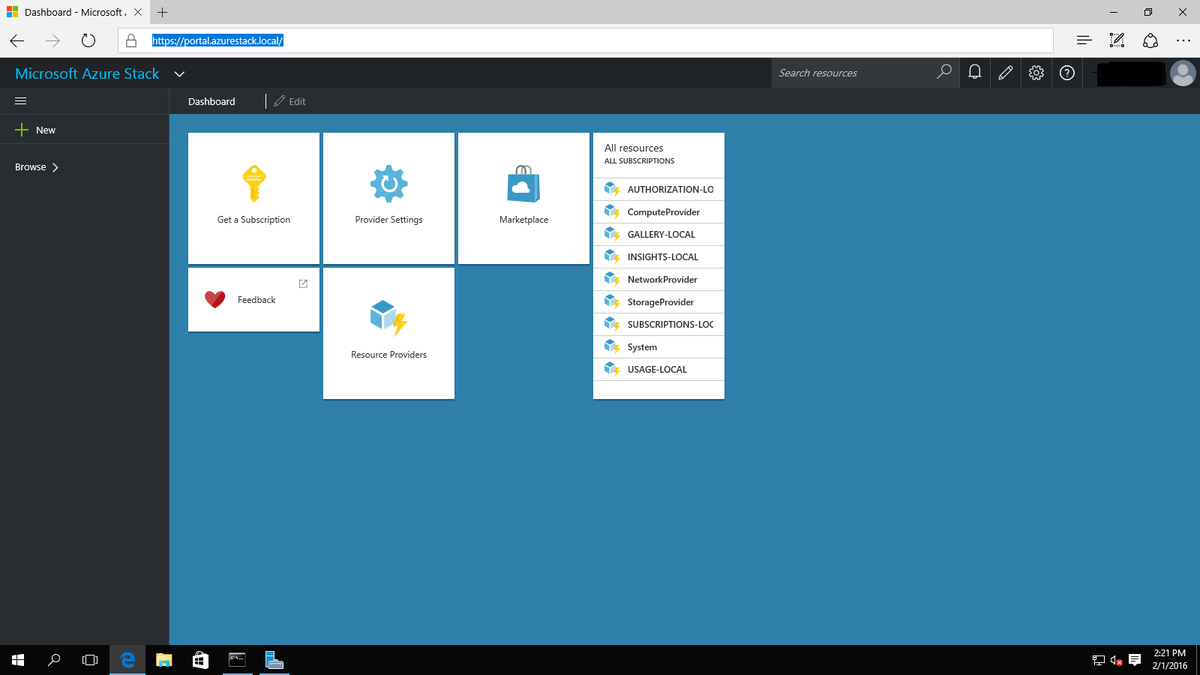Open the help question mark icon
1200x675 pixels.
coord(1067,72)
